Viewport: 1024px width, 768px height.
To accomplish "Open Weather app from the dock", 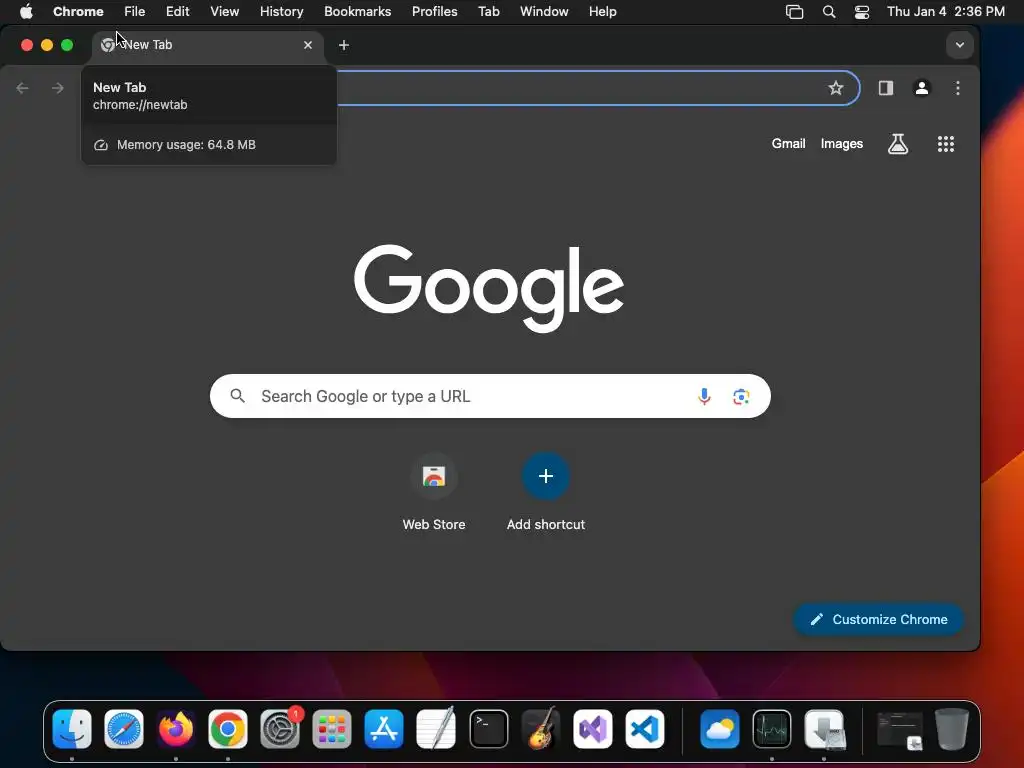I will pos(720,729).
